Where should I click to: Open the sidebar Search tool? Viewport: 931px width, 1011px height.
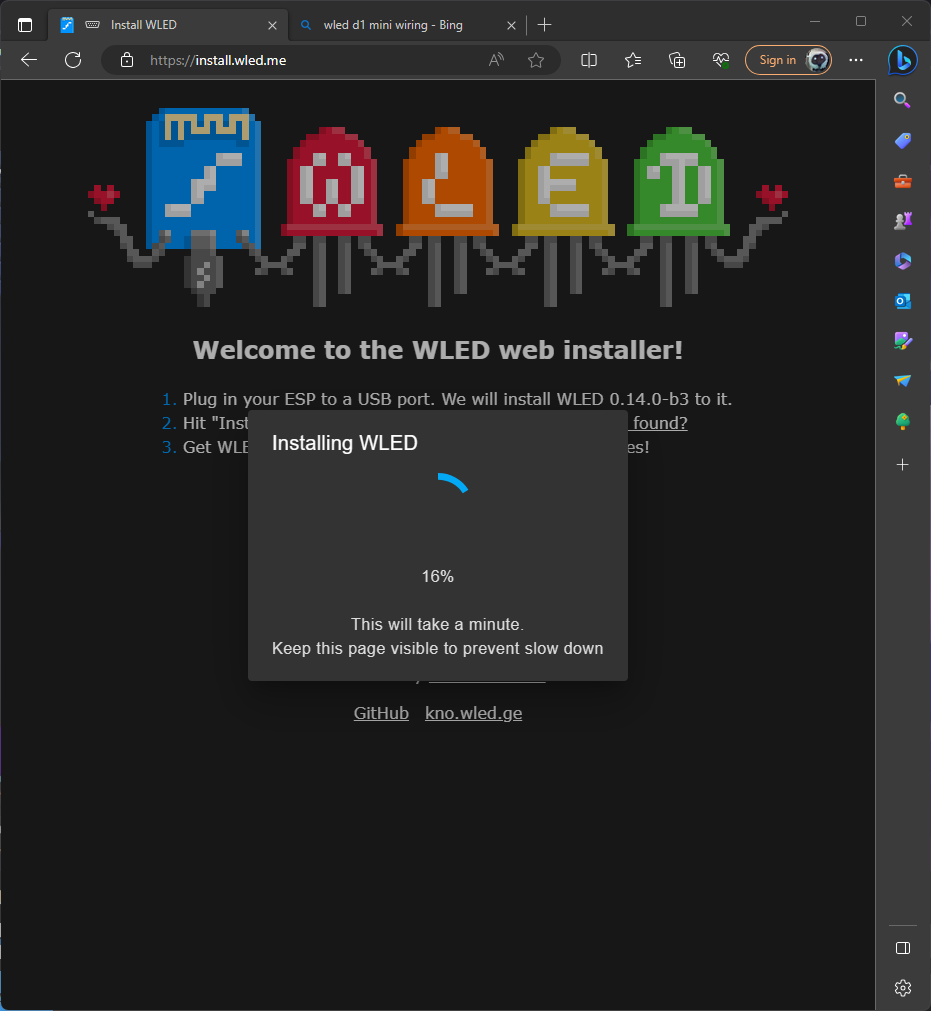[902, 100]
